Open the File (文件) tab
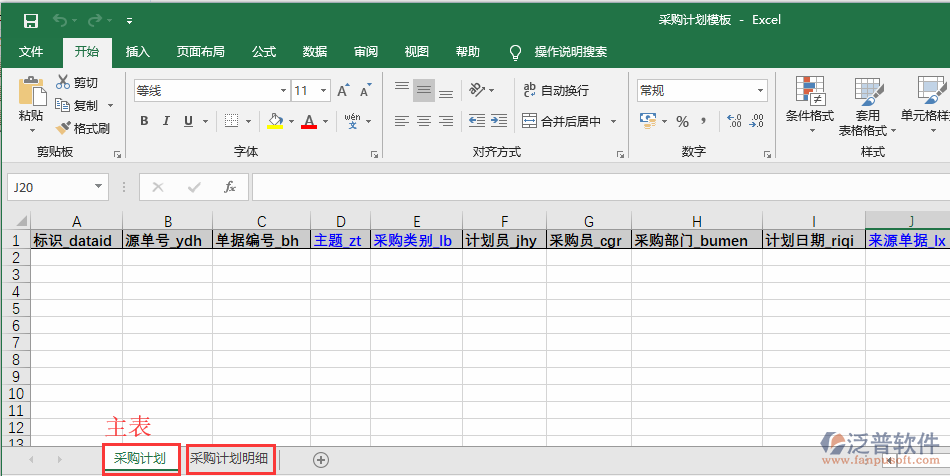950x476 pixels. 31,52
